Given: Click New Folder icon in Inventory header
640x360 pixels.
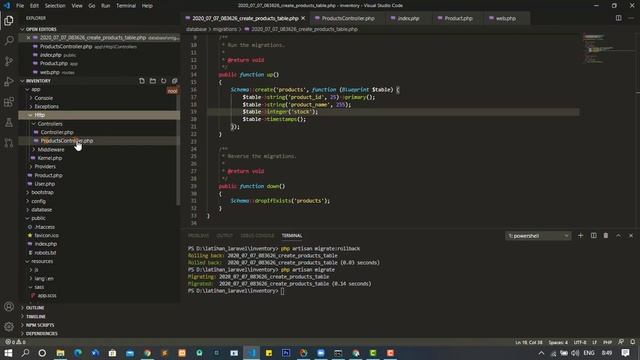Looking at the screenshot, I should [153, 81].
